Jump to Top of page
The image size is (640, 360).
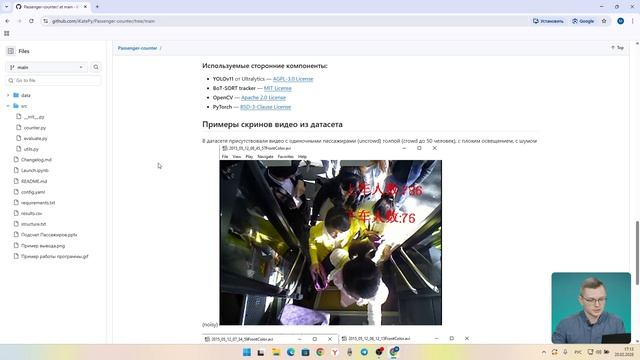617,48
